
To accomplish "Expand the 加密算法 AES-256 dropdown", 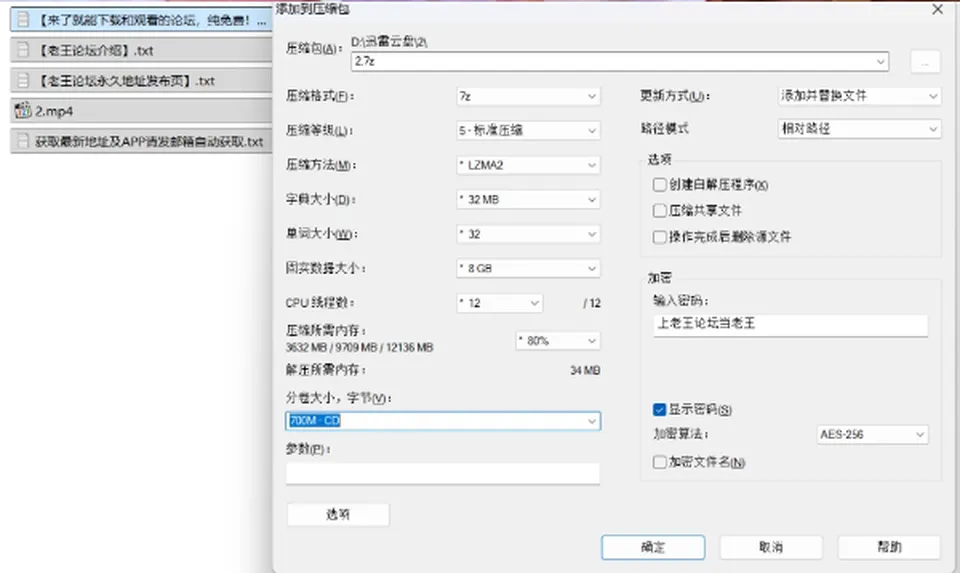I will tap(872, 435).
